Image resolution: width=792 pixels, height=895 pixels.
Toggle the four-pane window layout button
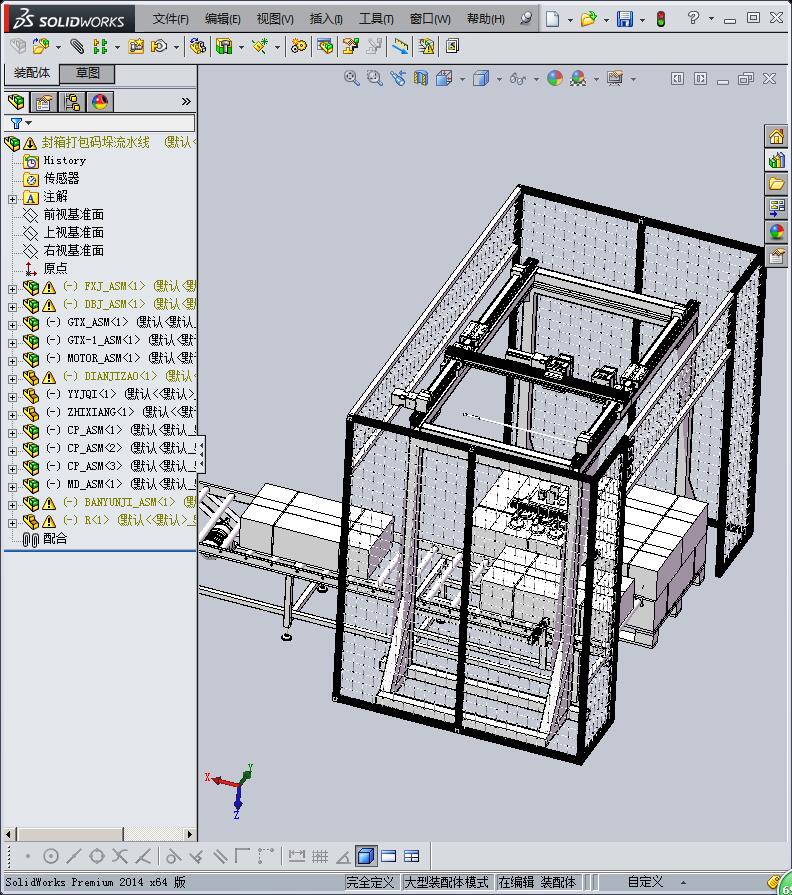coord(411,856)
